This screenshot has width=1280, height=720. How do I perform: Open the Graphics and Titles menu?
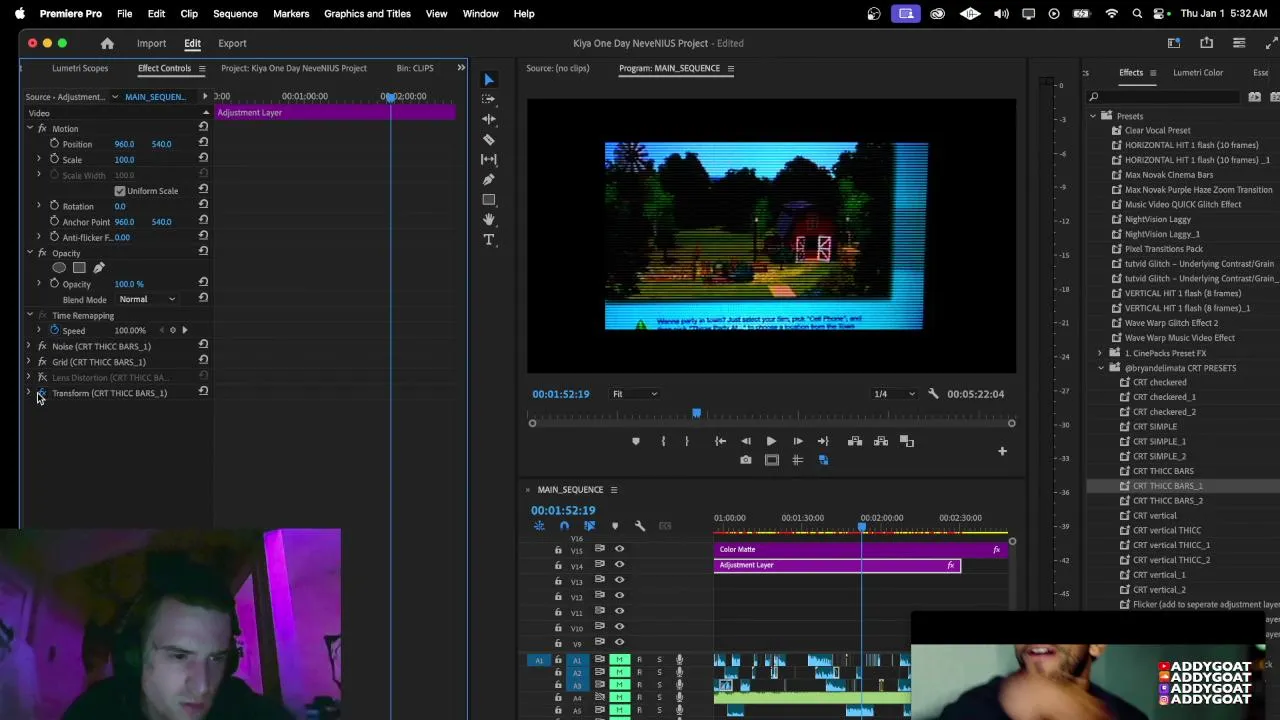[x=367, y=13]
